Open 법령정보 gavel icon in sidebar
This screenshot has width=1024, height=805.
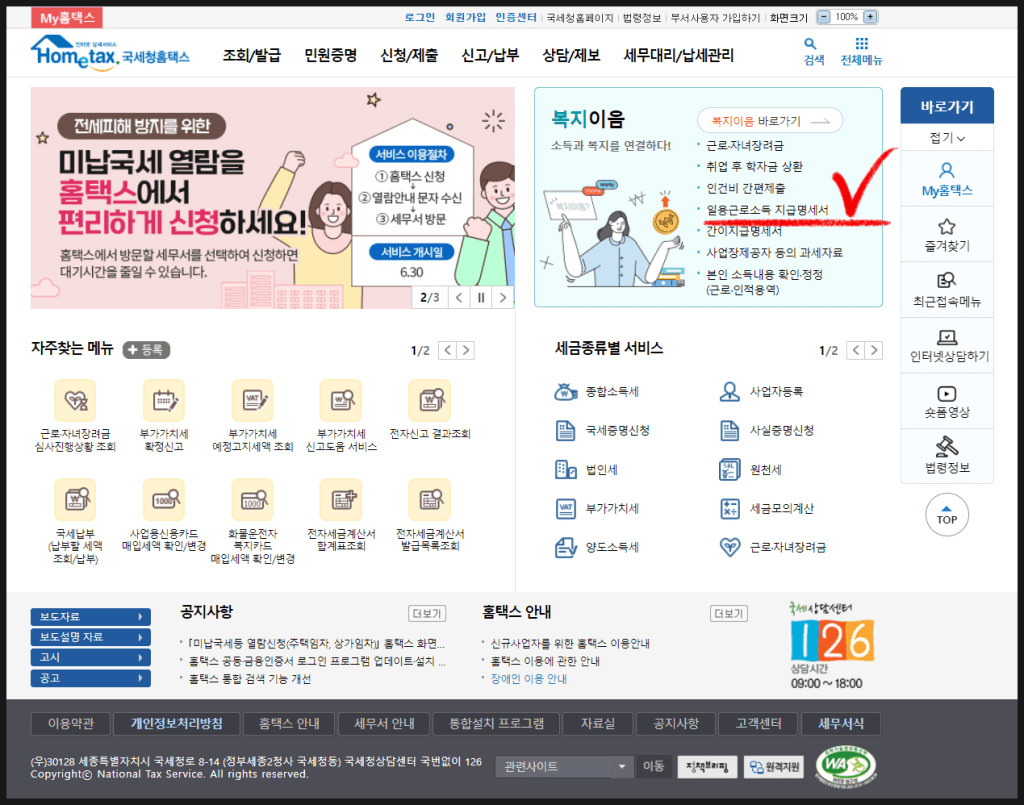point(946,447)
